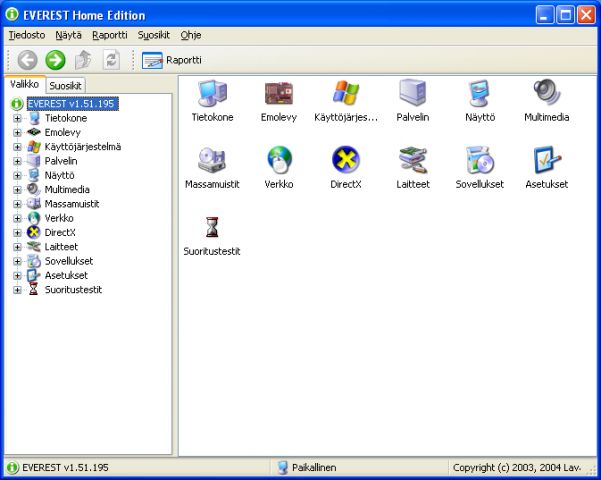The image size is (601, 480).
Task: Click the Back arrow toolbar button
Action: click(28, 60)
